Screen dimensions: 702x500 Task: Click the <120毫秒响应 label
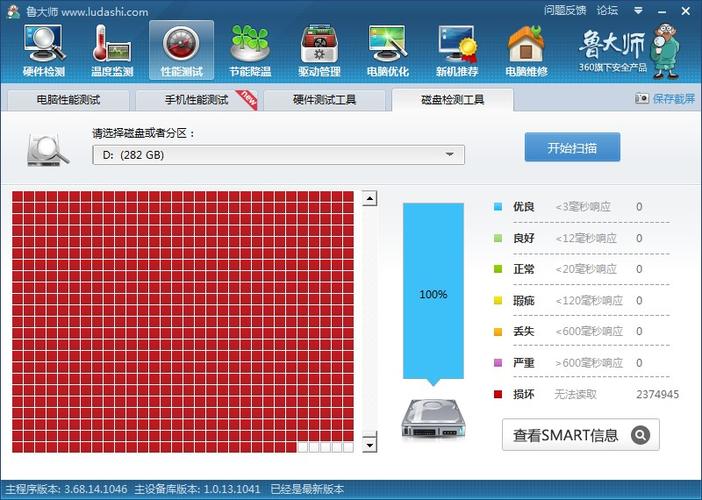tap(589, 300)
